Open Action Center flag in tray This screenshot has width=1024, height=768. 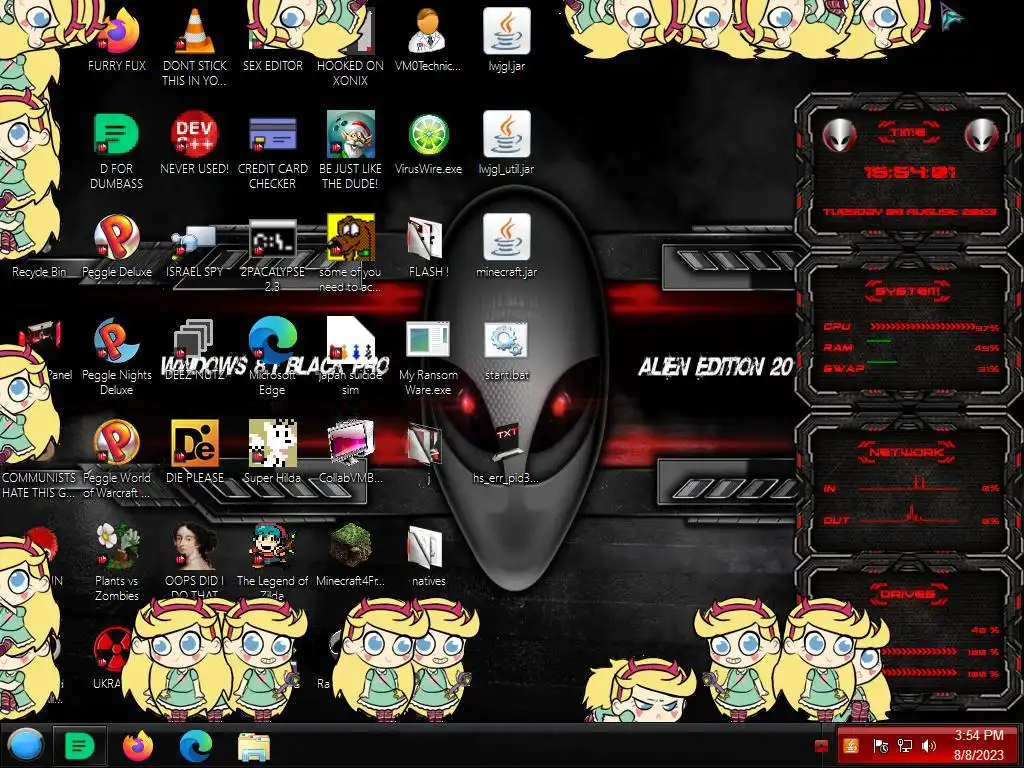(880, 746)
